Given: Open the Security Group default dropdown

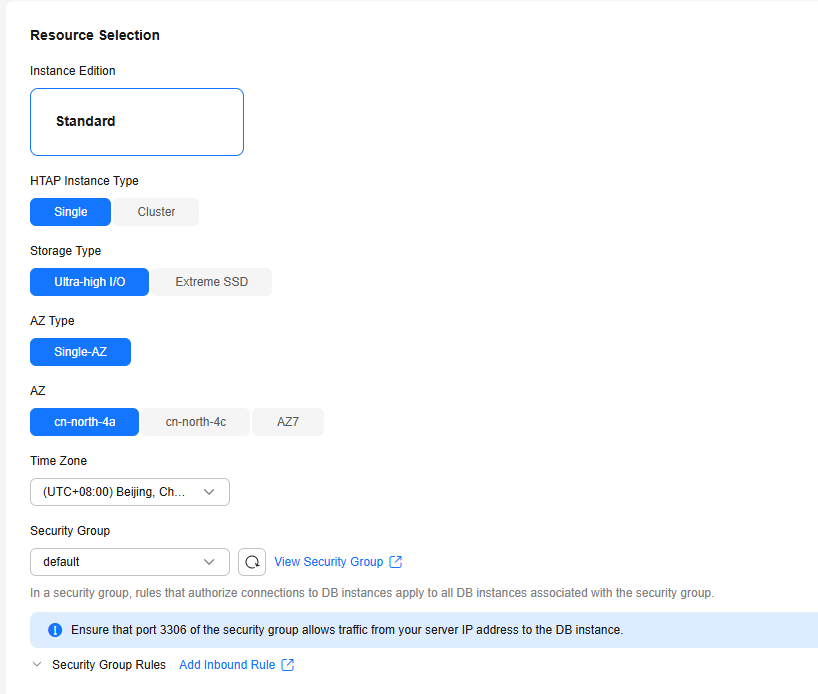Looking at the screenshot, I should (130, 562).
